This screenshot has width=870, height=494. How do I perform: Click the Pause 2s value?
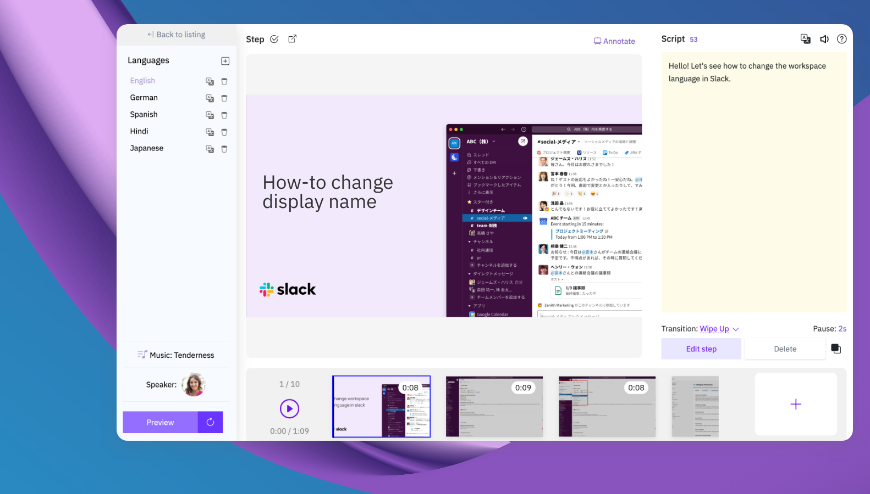point(842,329)
